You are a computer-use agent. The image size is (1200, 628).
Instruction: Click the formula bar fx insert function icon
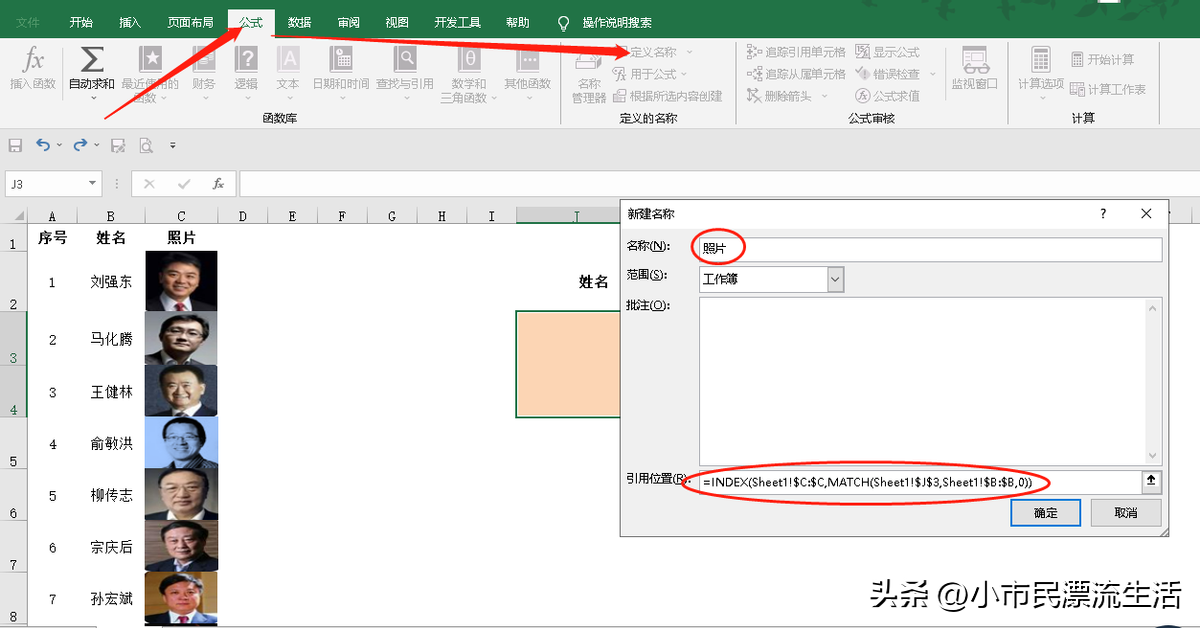point(218,184)
